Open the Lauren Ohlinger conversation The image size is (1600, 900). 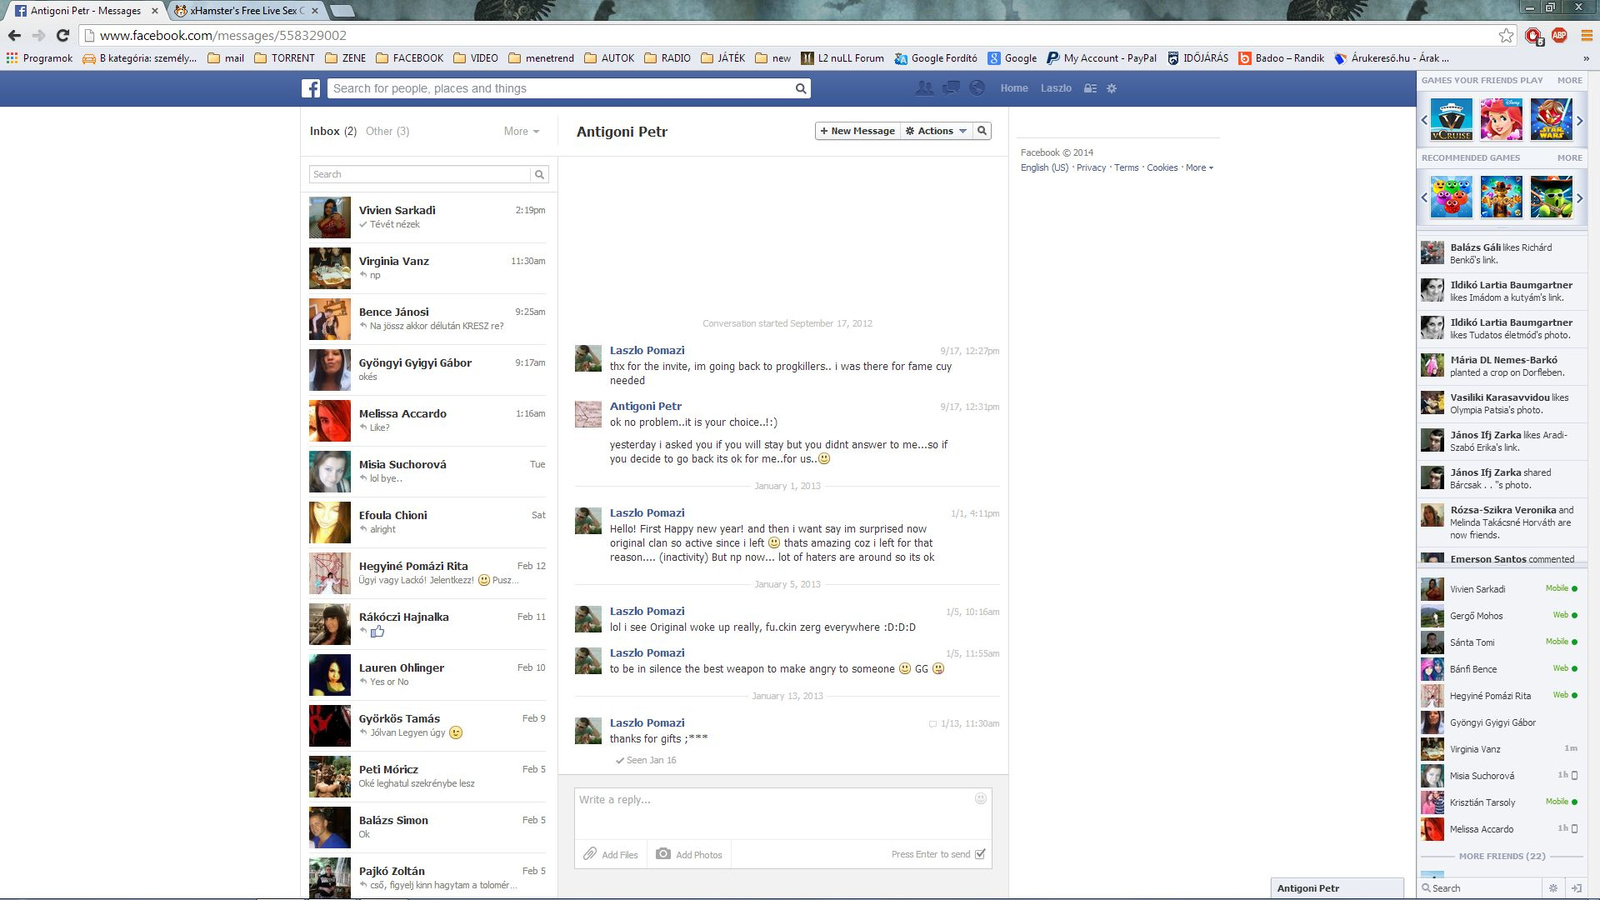[428, 675]
